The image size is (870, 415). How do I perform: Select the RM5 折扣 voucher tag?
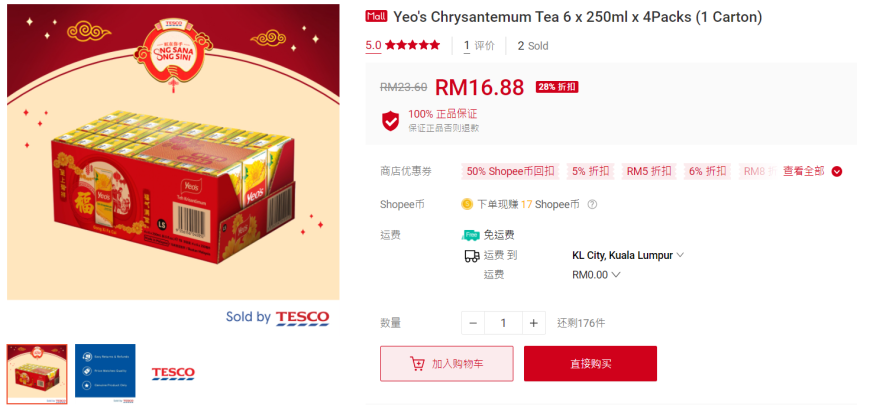649,171
